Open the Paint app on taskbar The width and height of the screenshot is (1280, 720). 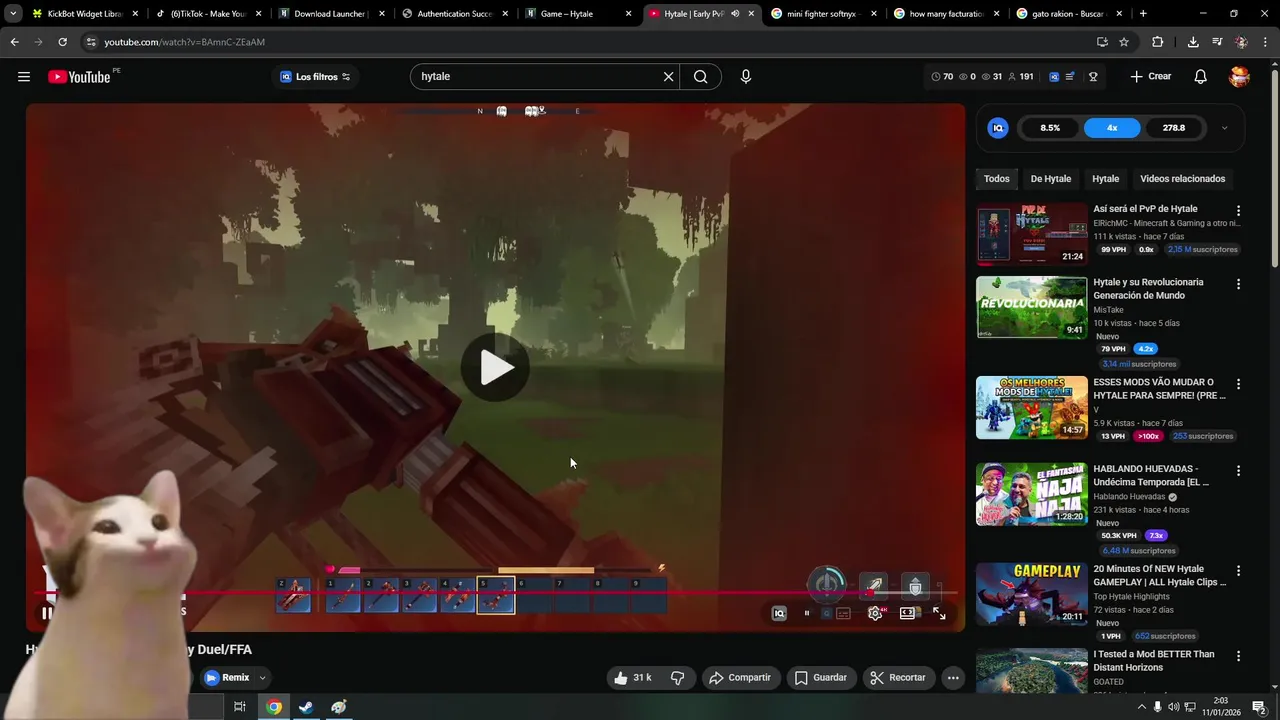[339, 707]
